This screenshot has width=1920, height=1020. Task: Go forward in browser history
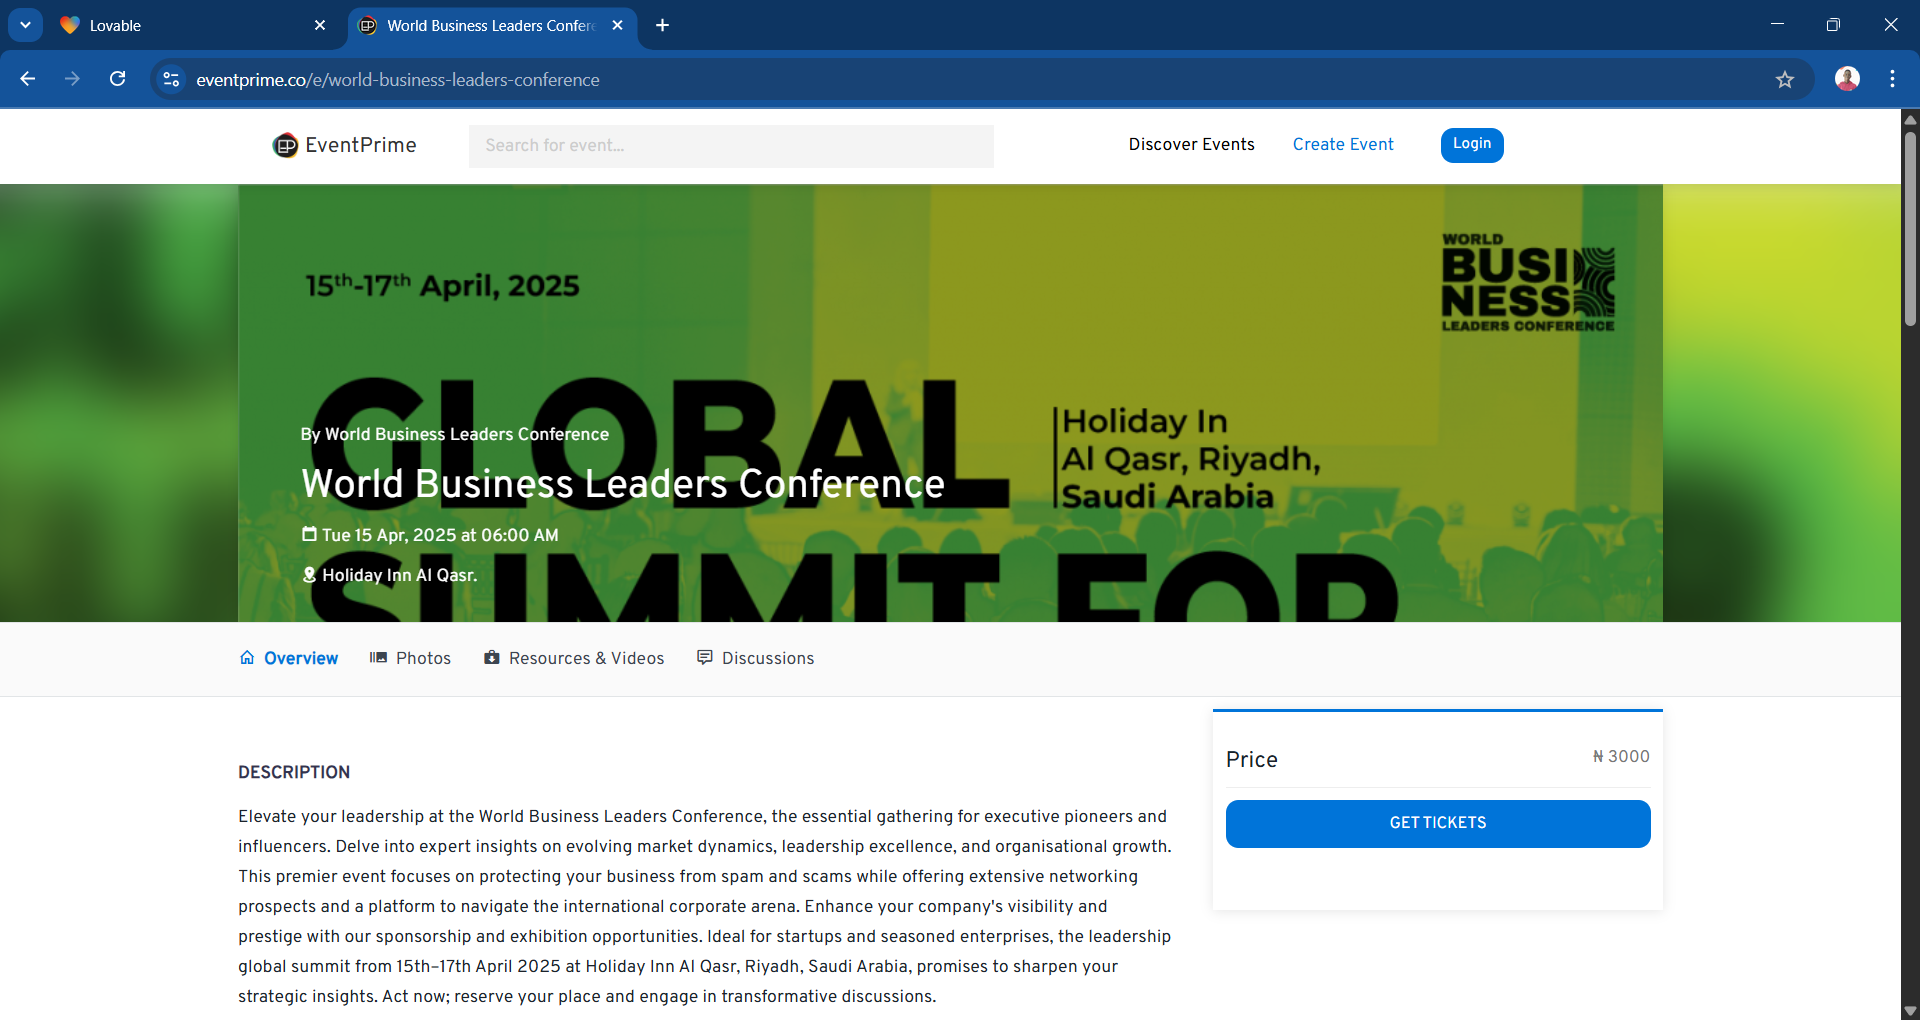pyautogui.click(x=72, y=79)
